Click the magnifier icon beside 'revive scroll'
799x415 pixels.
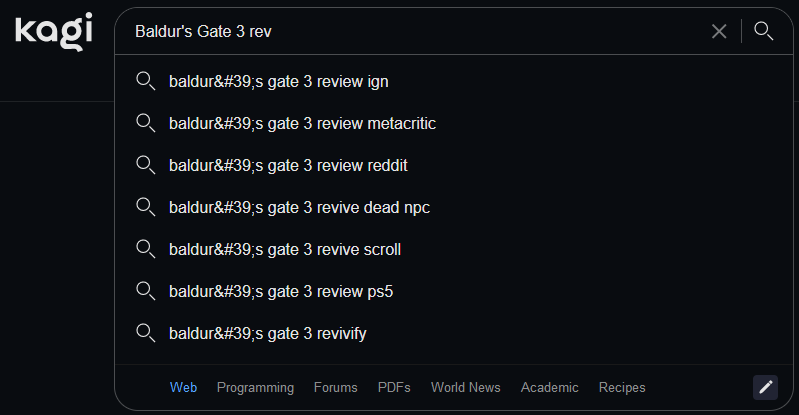[145, 249]
